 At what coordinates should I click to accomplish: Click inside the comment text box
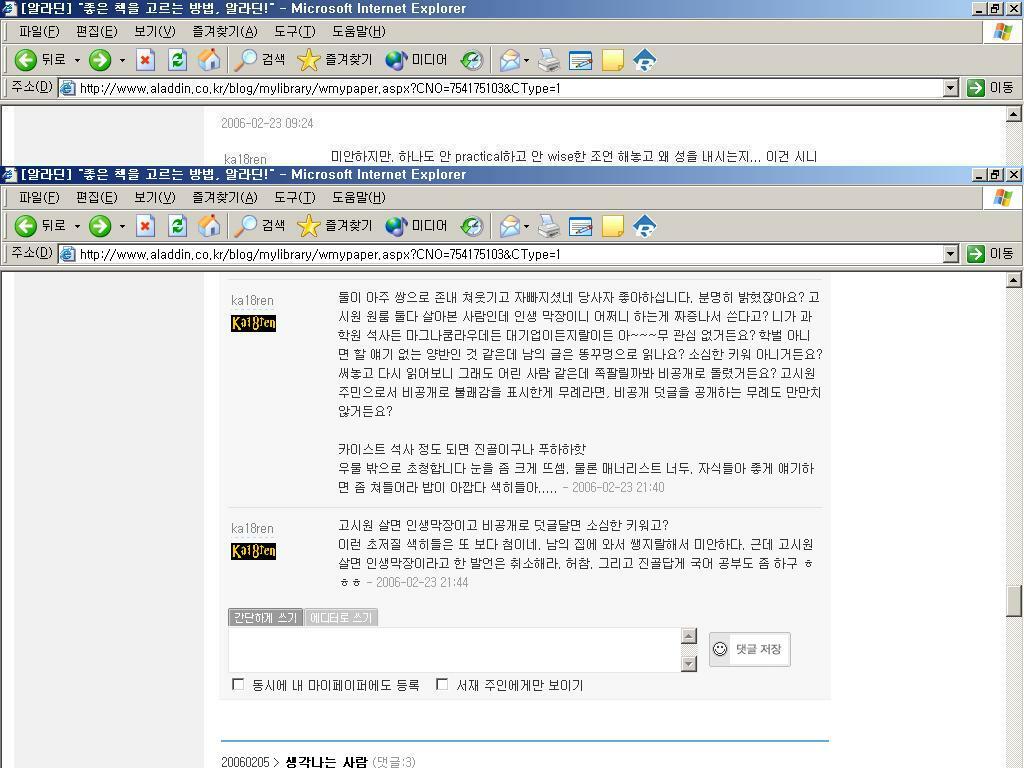[453, 649]
